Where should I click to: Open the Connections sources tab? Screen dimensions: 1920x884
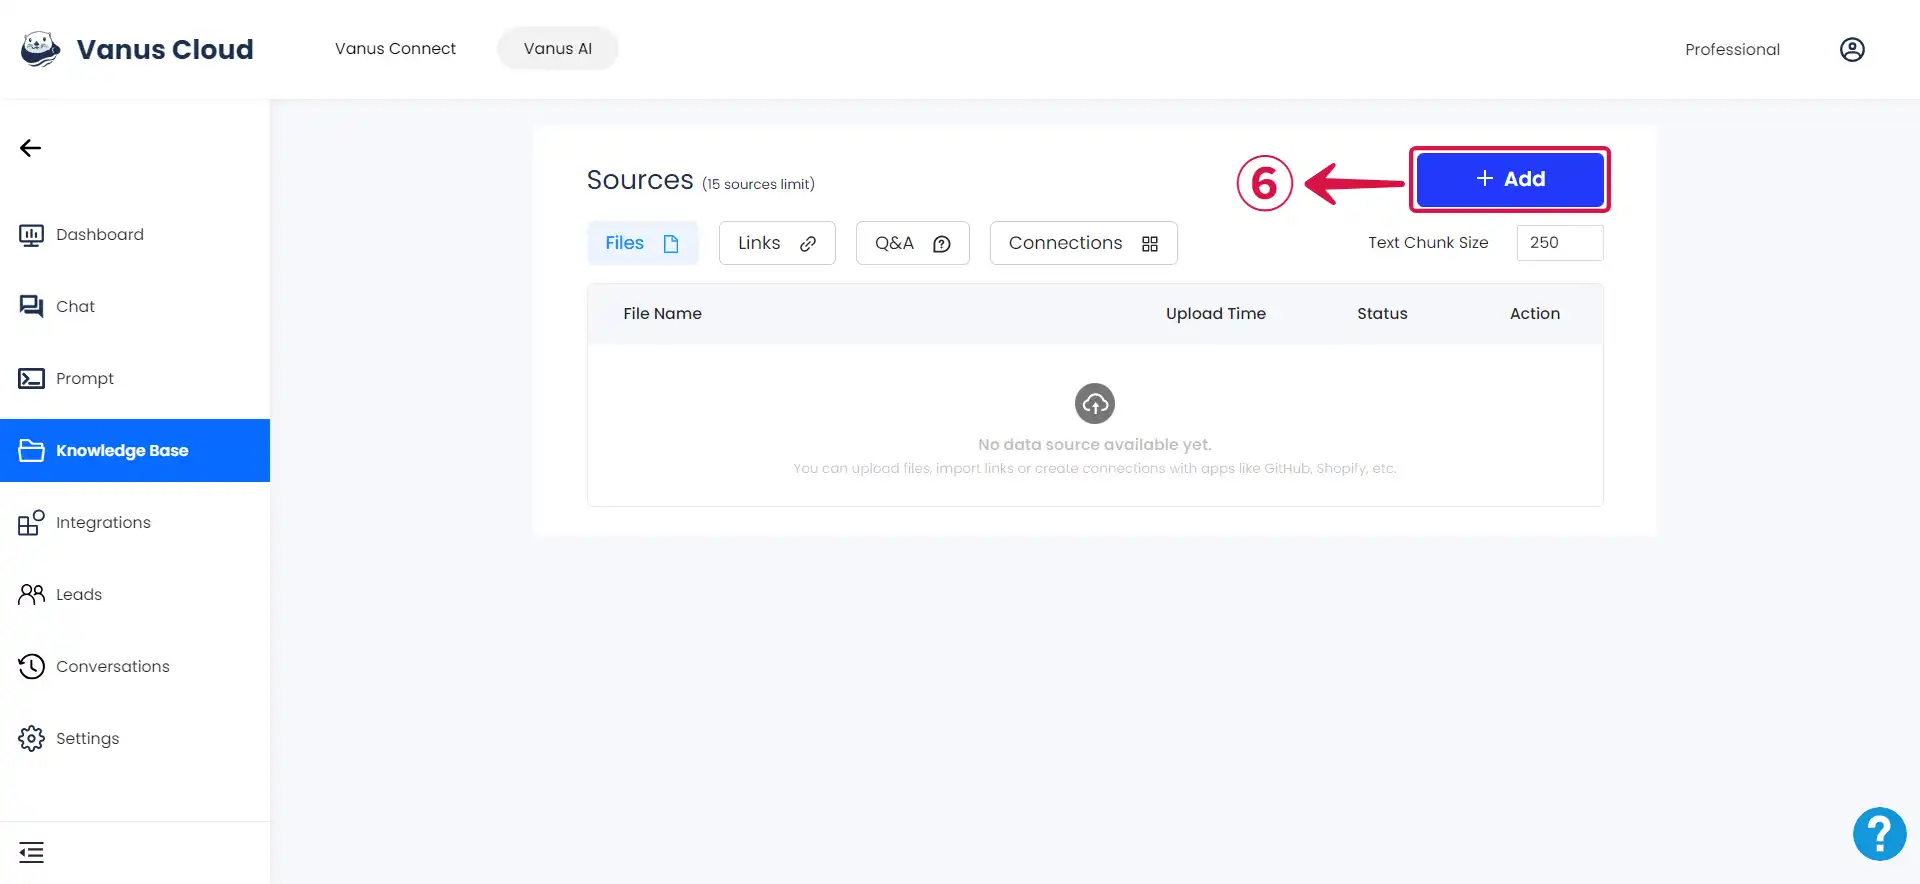1084,243
